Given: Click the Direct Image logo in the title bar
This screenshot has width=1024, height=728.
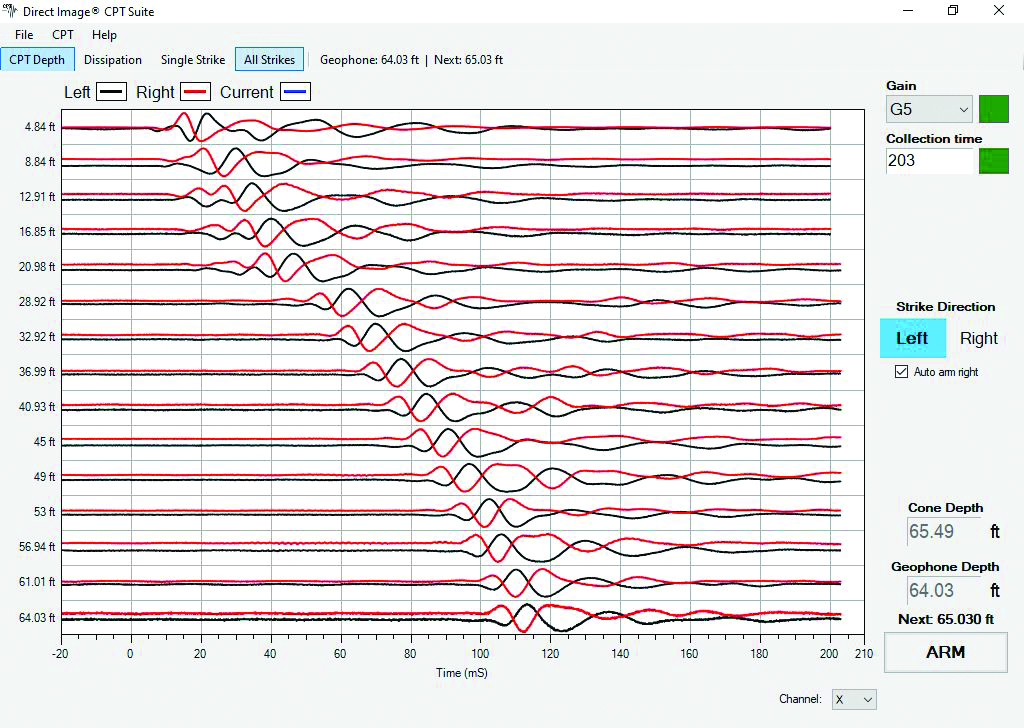Looking at the screenshot, I should click(x=10, y=11).
